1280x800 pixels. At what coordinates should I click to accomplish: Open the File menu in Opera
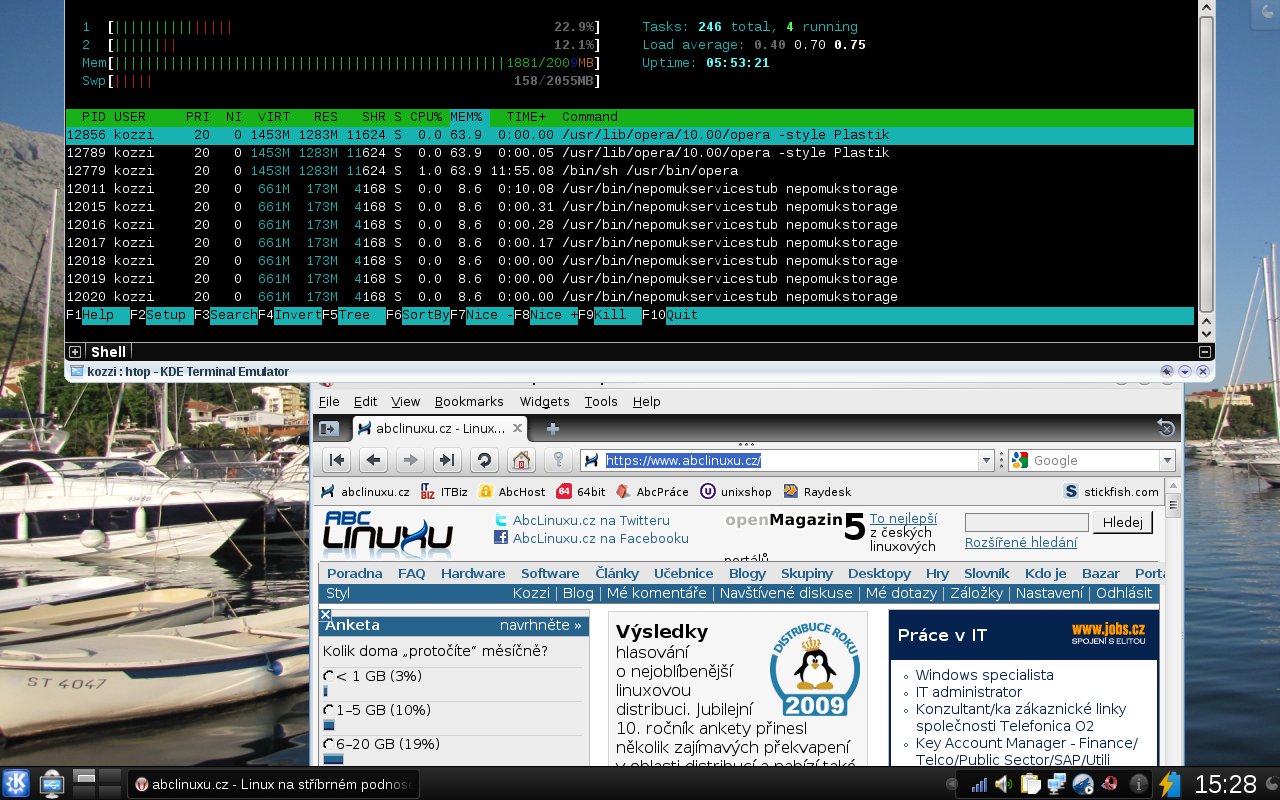[x=329, y=401]
